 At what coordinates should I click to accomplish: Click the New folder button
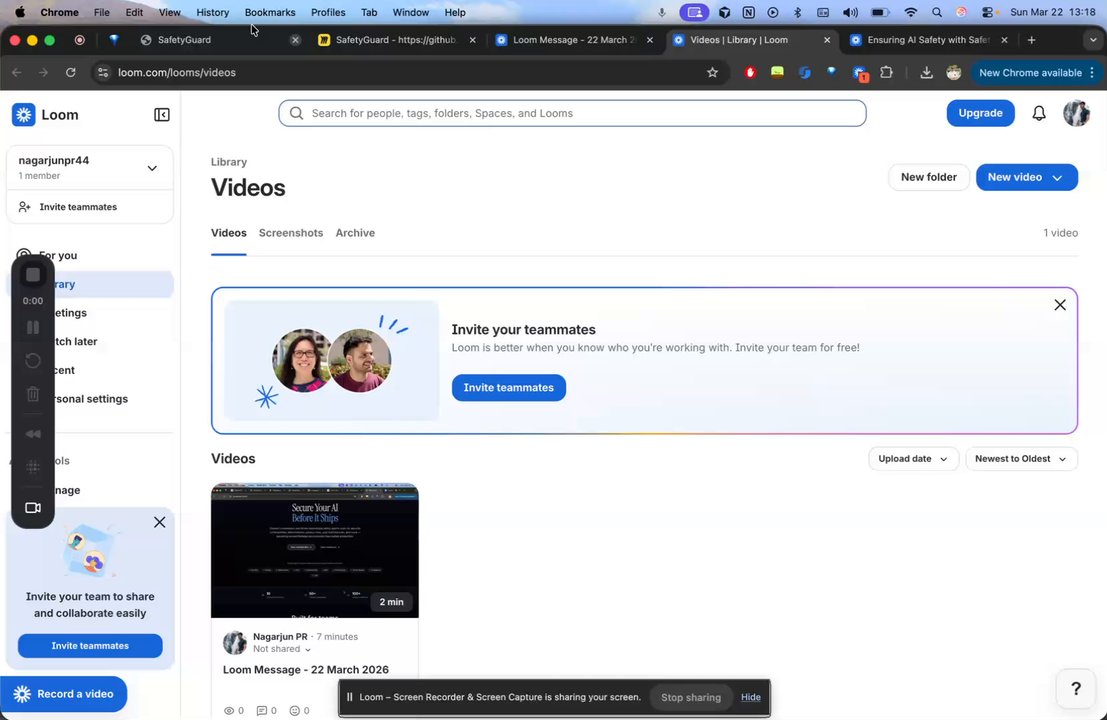point(928,177)
